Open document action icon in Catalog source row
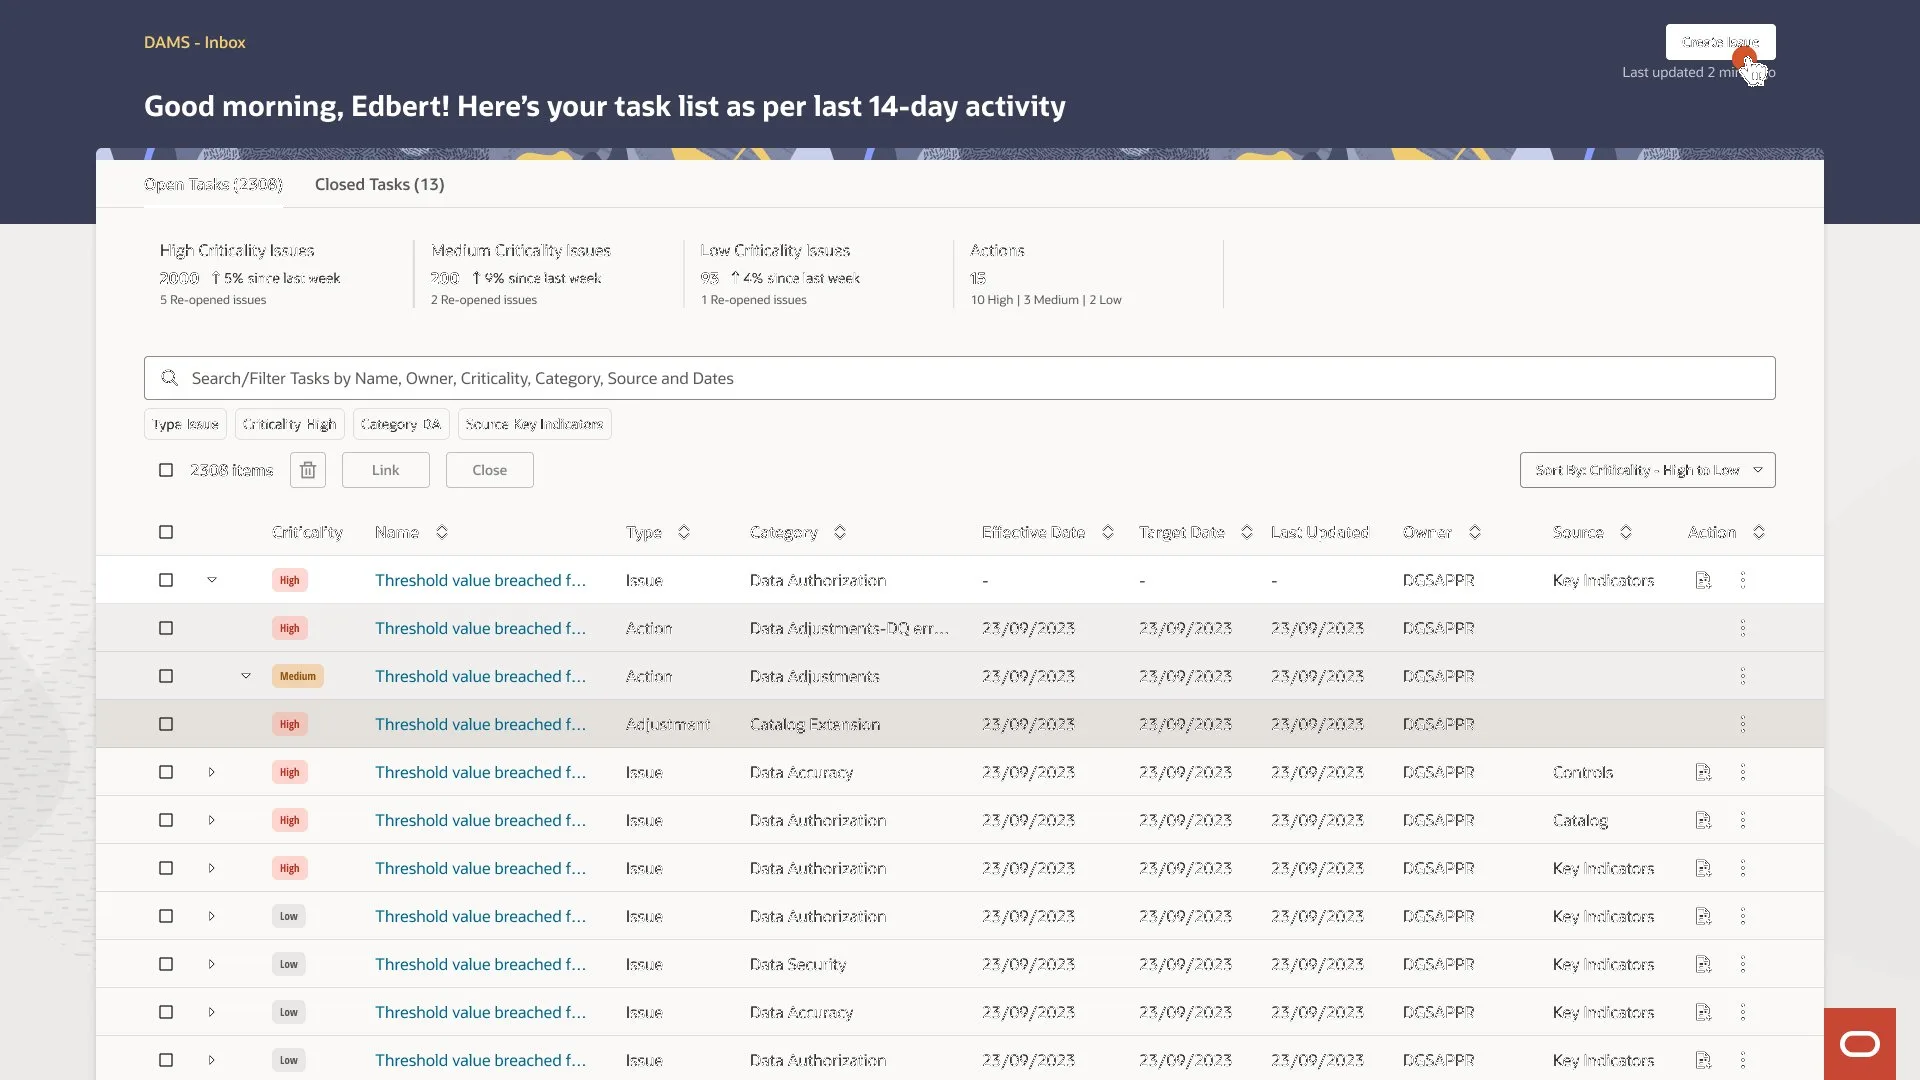Image resolution: width=1920 pixels, height=1080 pixels. 1703,820
